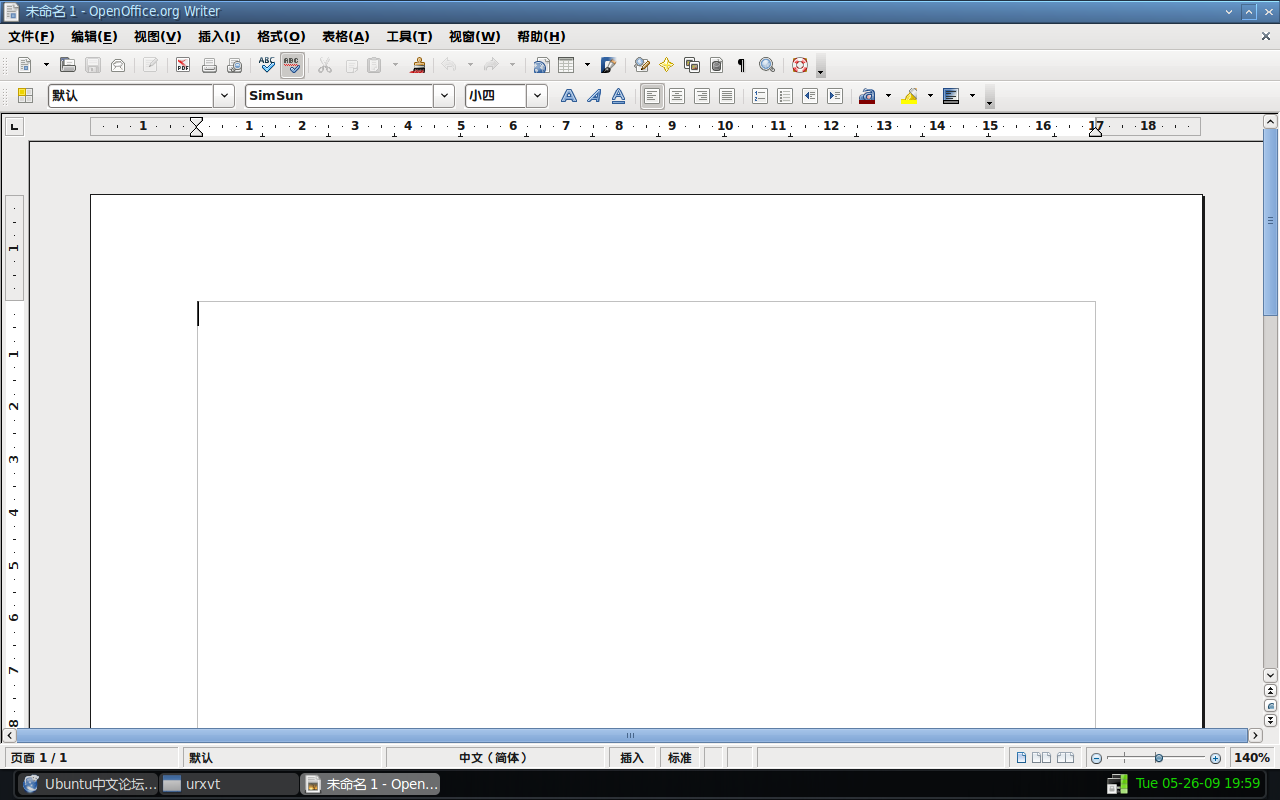Image resolution: width=1280 pixels, height=800 pixels.
Task: Expand the New document dropdown arrow
Action: 46,65
